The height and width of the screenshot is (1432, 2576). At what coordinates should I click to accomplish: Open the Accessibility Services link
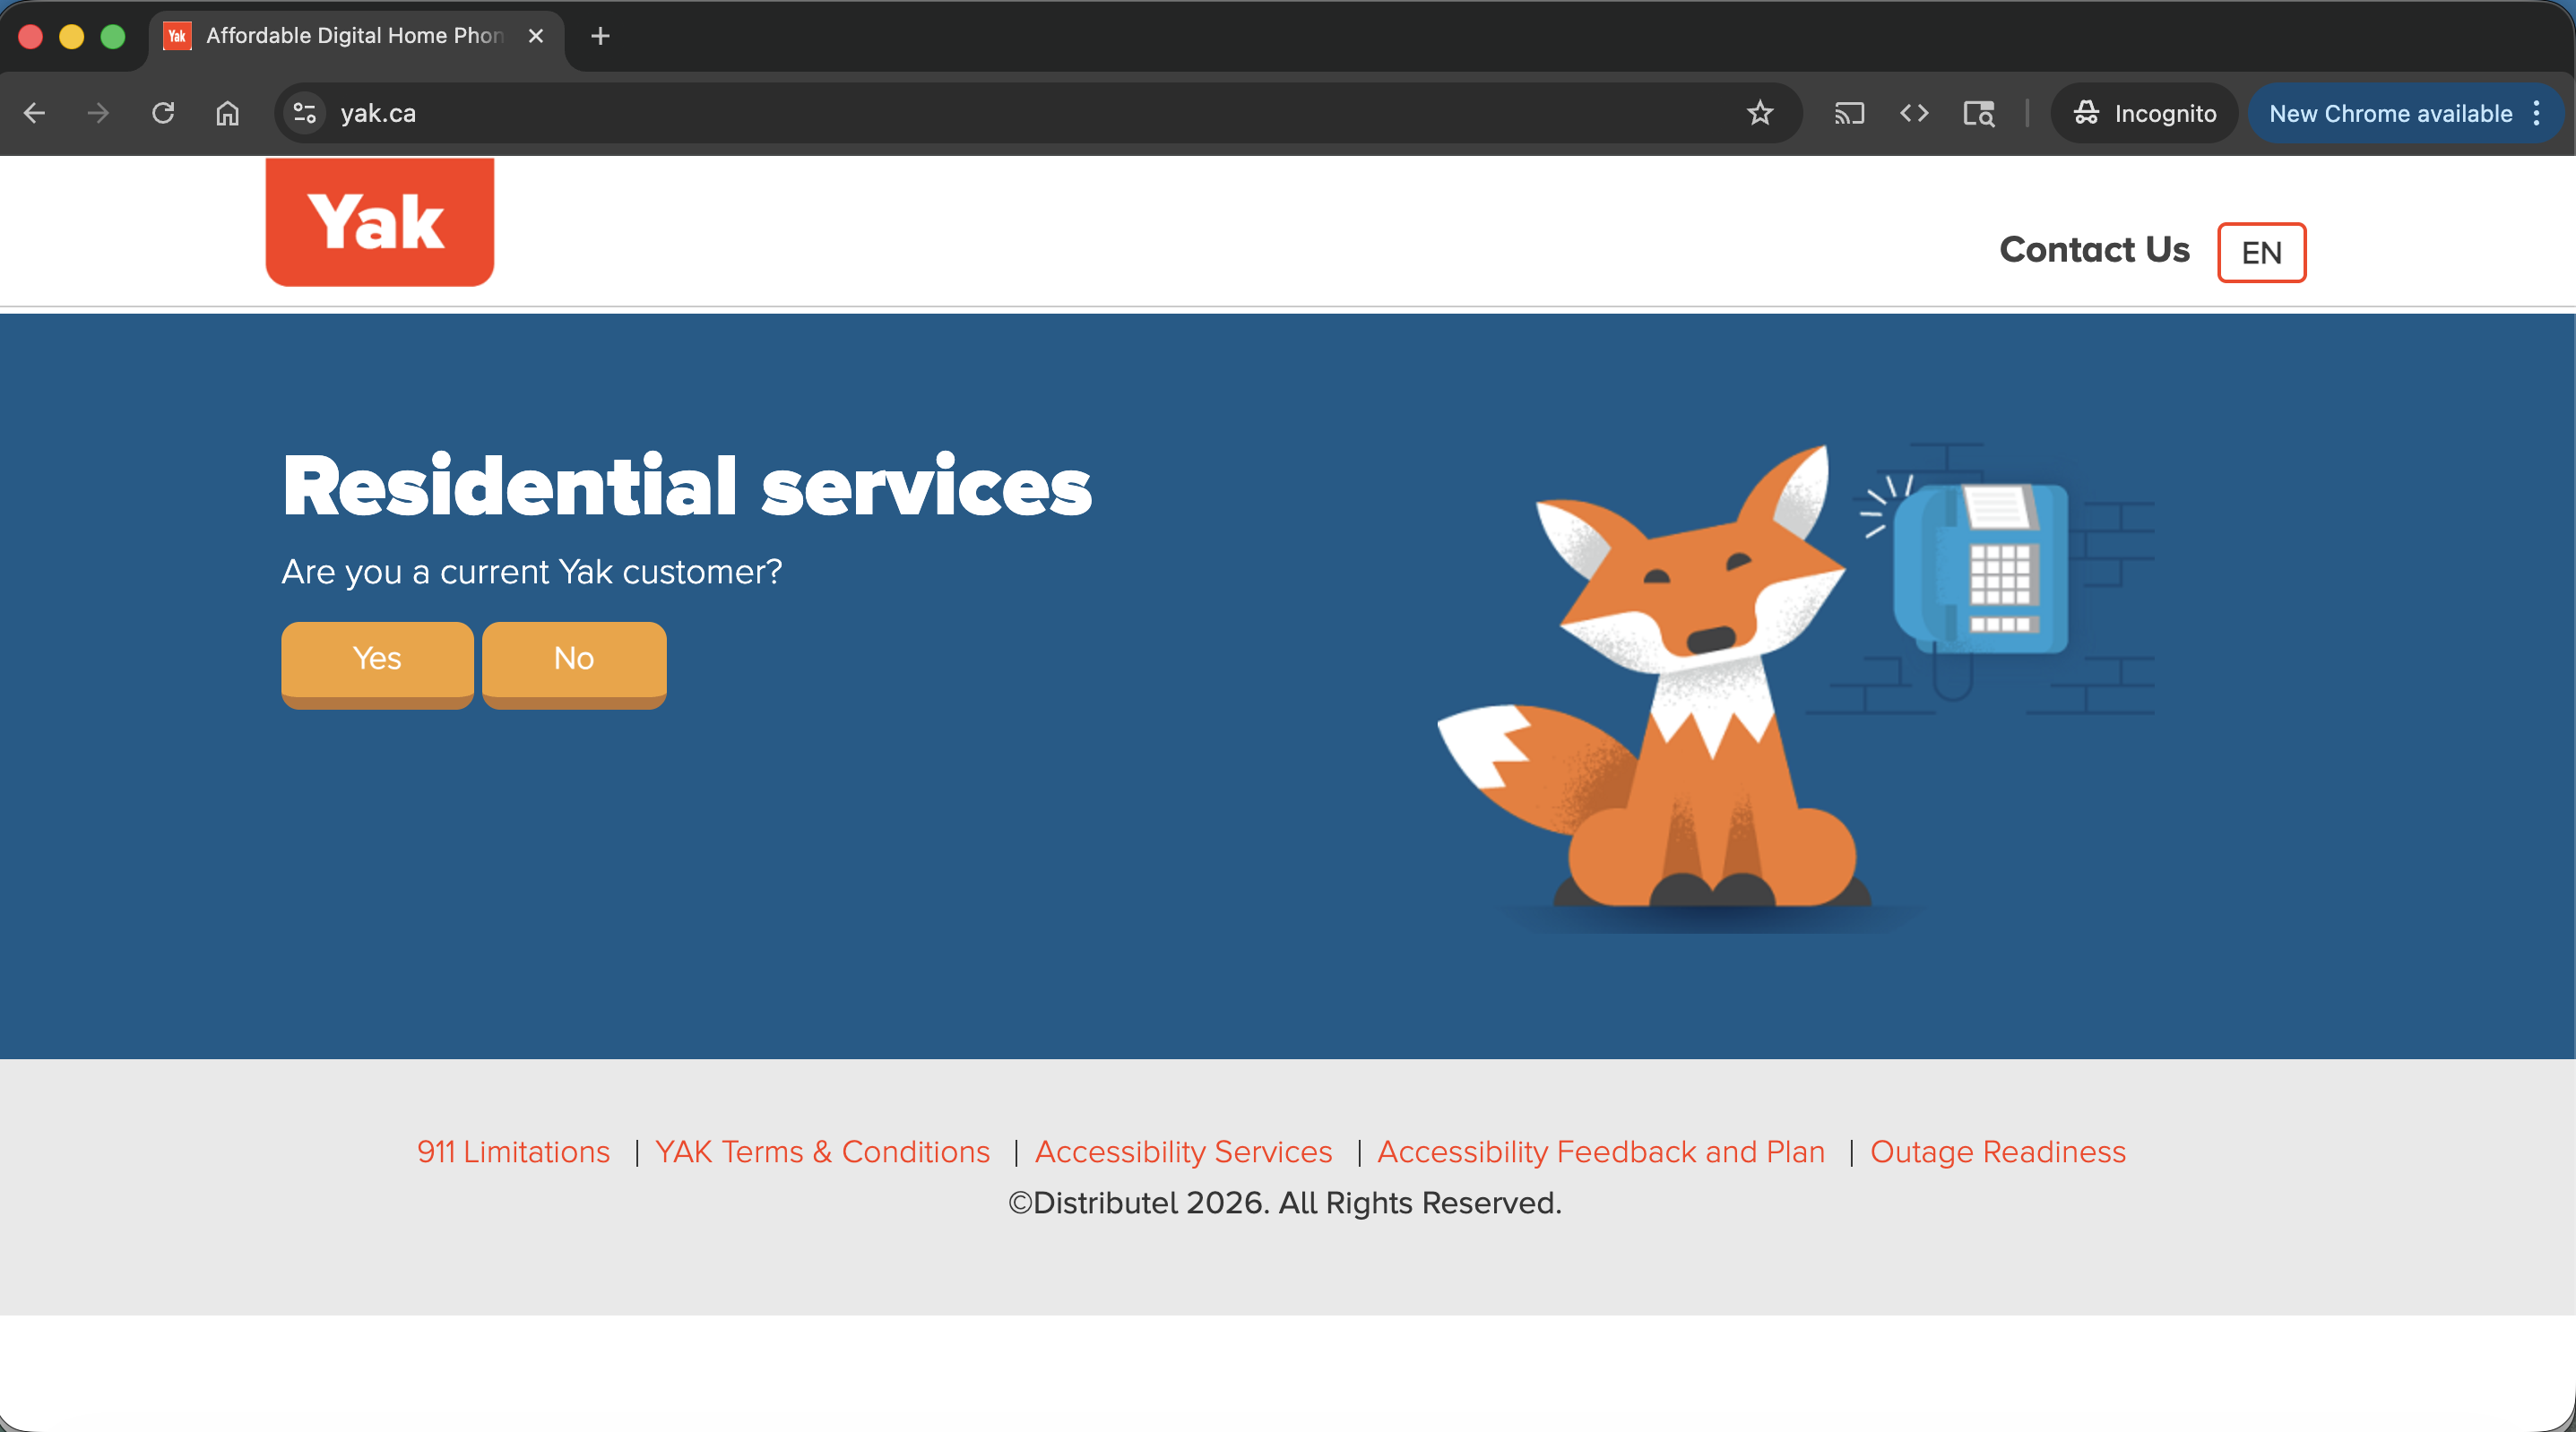[1184, 1152]
